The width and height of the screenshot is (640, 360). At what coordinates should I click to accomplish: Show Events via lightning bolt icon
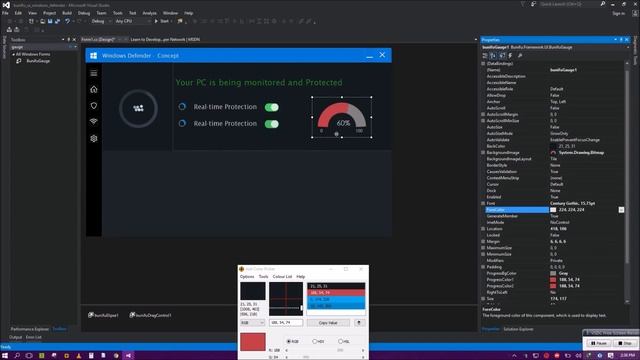510,56
